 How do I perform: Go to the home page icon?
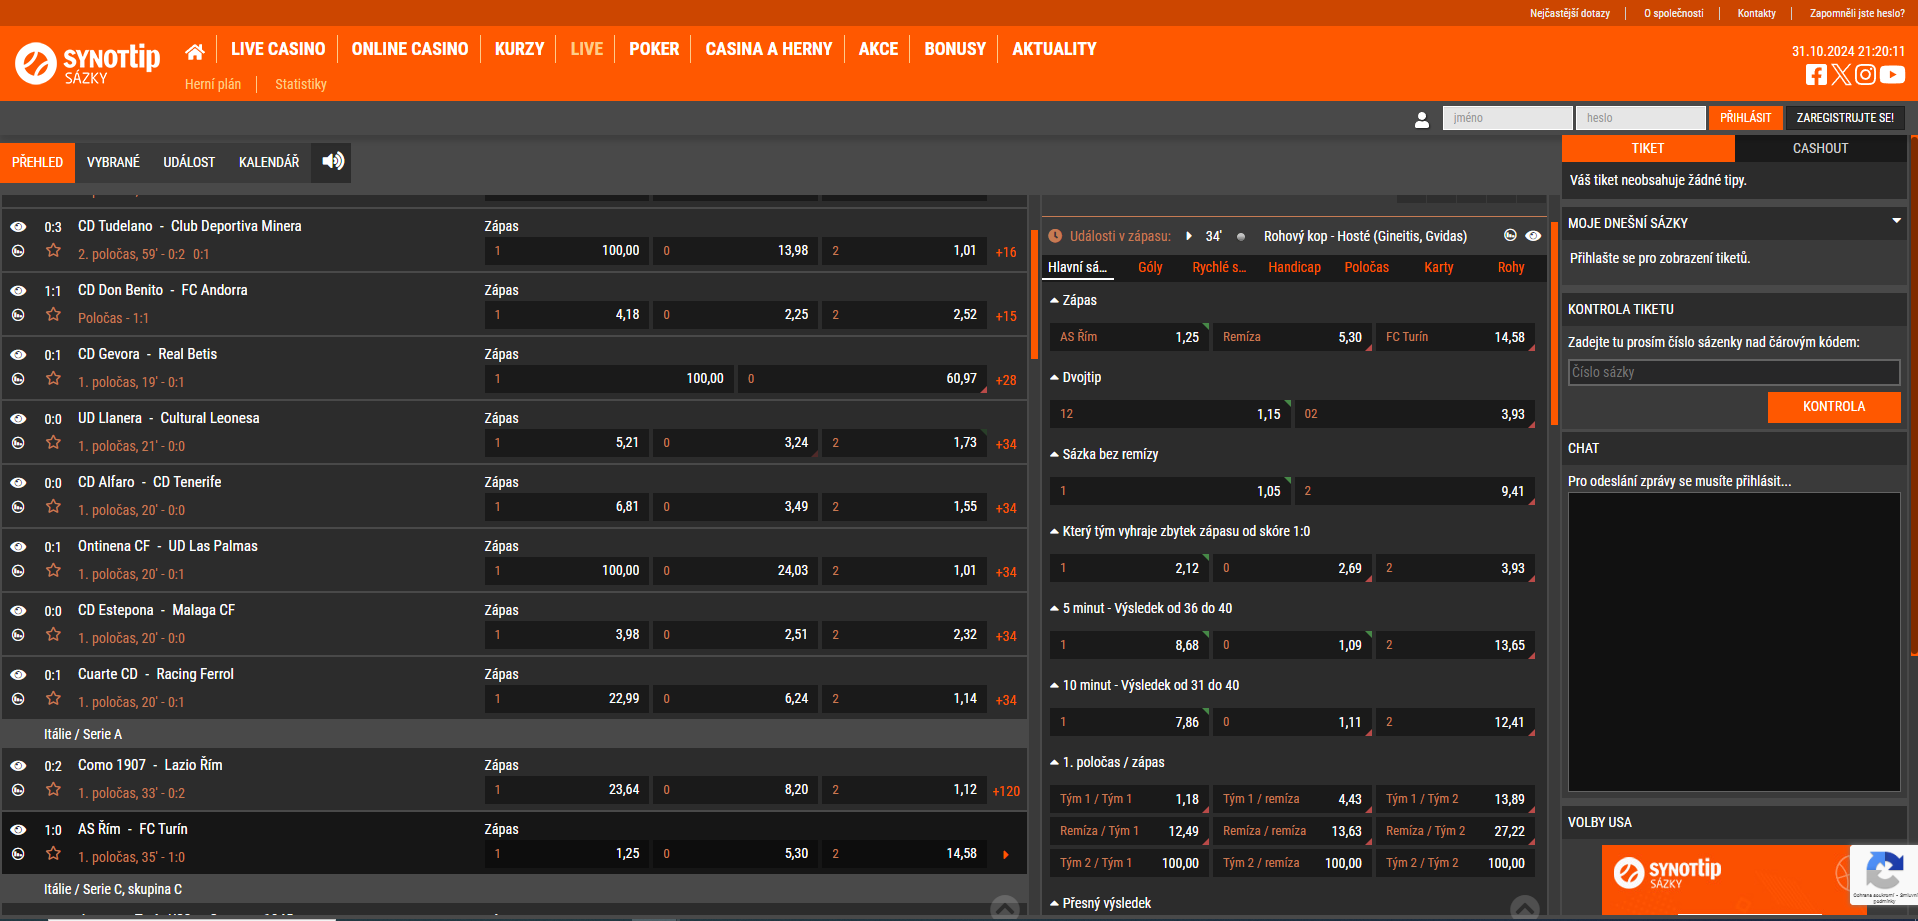[x=195, y=50]
